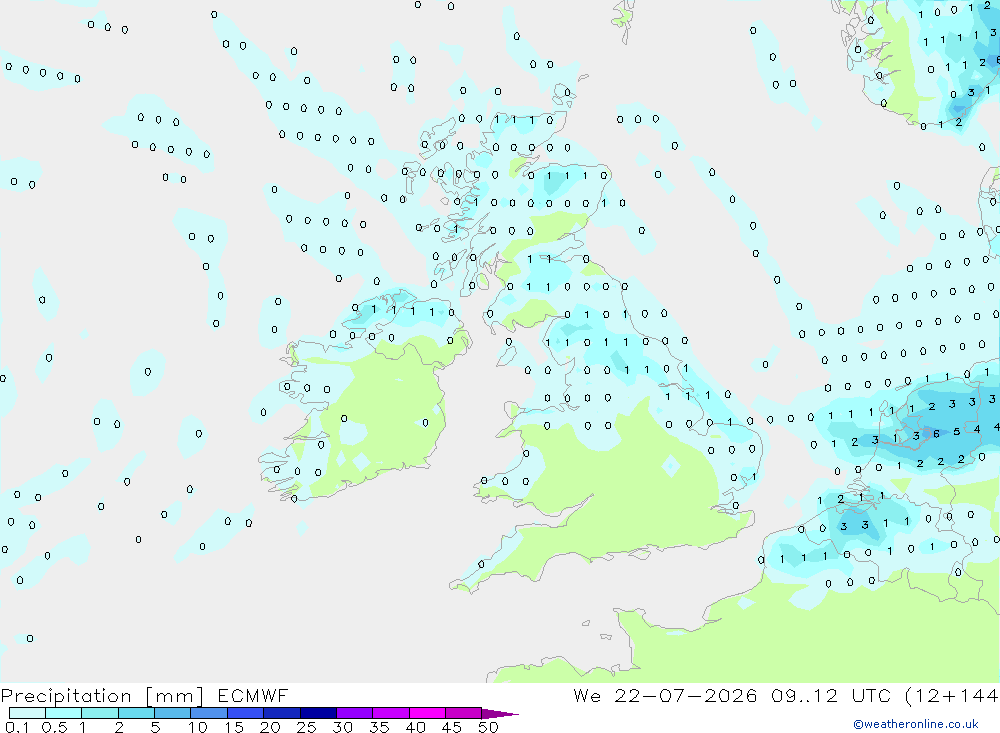Click the '40' legend scale label
This screenshot has width=1000, height=733.
click(x=415, y=727)
